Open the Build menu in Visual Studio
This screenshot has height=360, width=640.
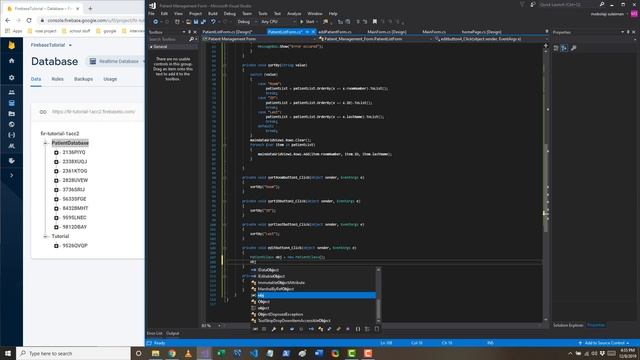point(213,13)
